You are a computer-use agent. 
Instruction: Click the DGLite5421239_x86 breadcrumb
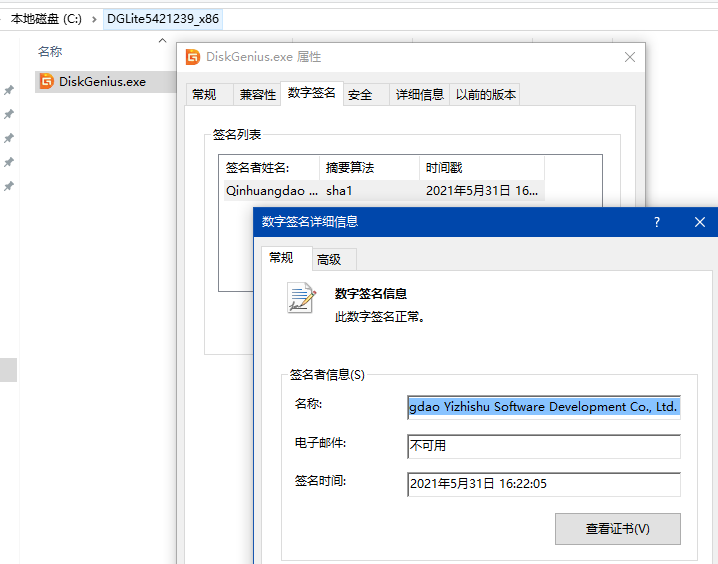(163, 19)
